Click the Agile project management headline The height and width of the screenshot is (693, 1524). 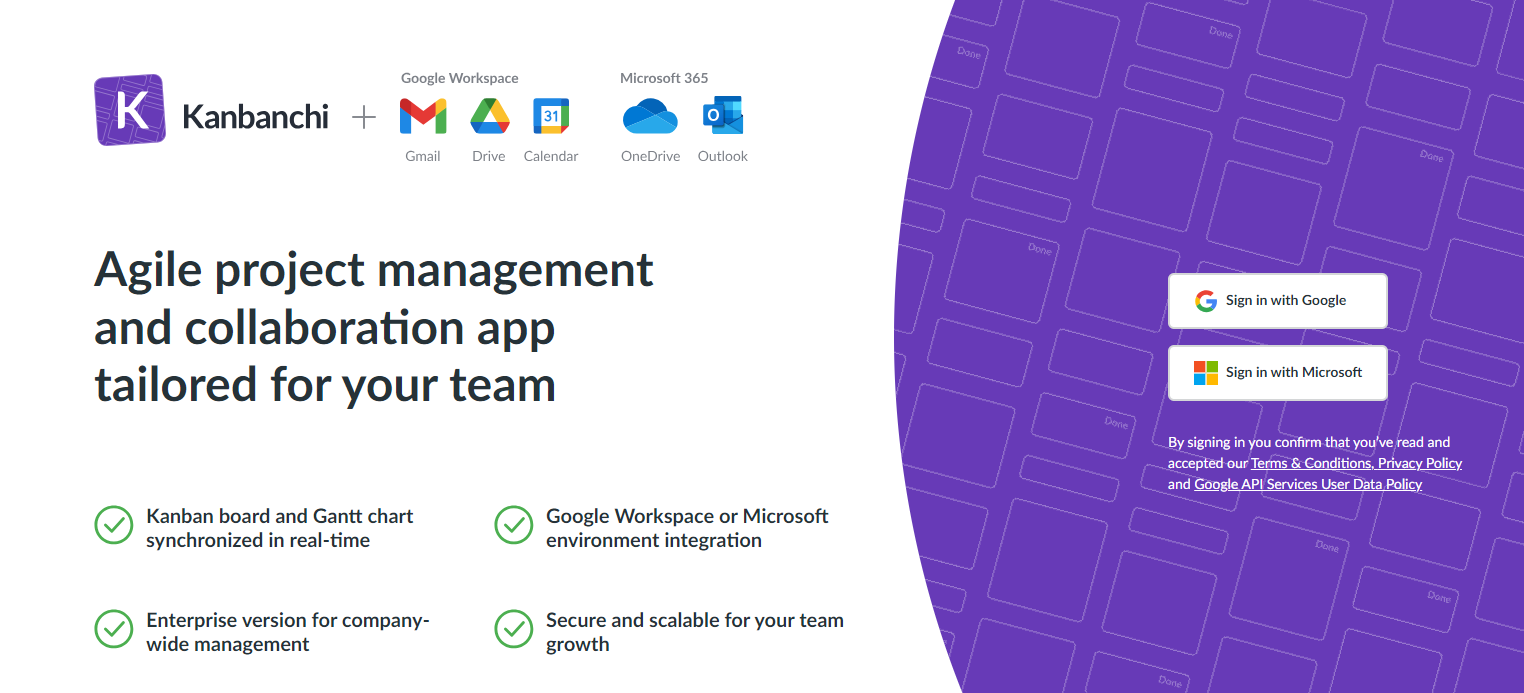tap(374, 328)
